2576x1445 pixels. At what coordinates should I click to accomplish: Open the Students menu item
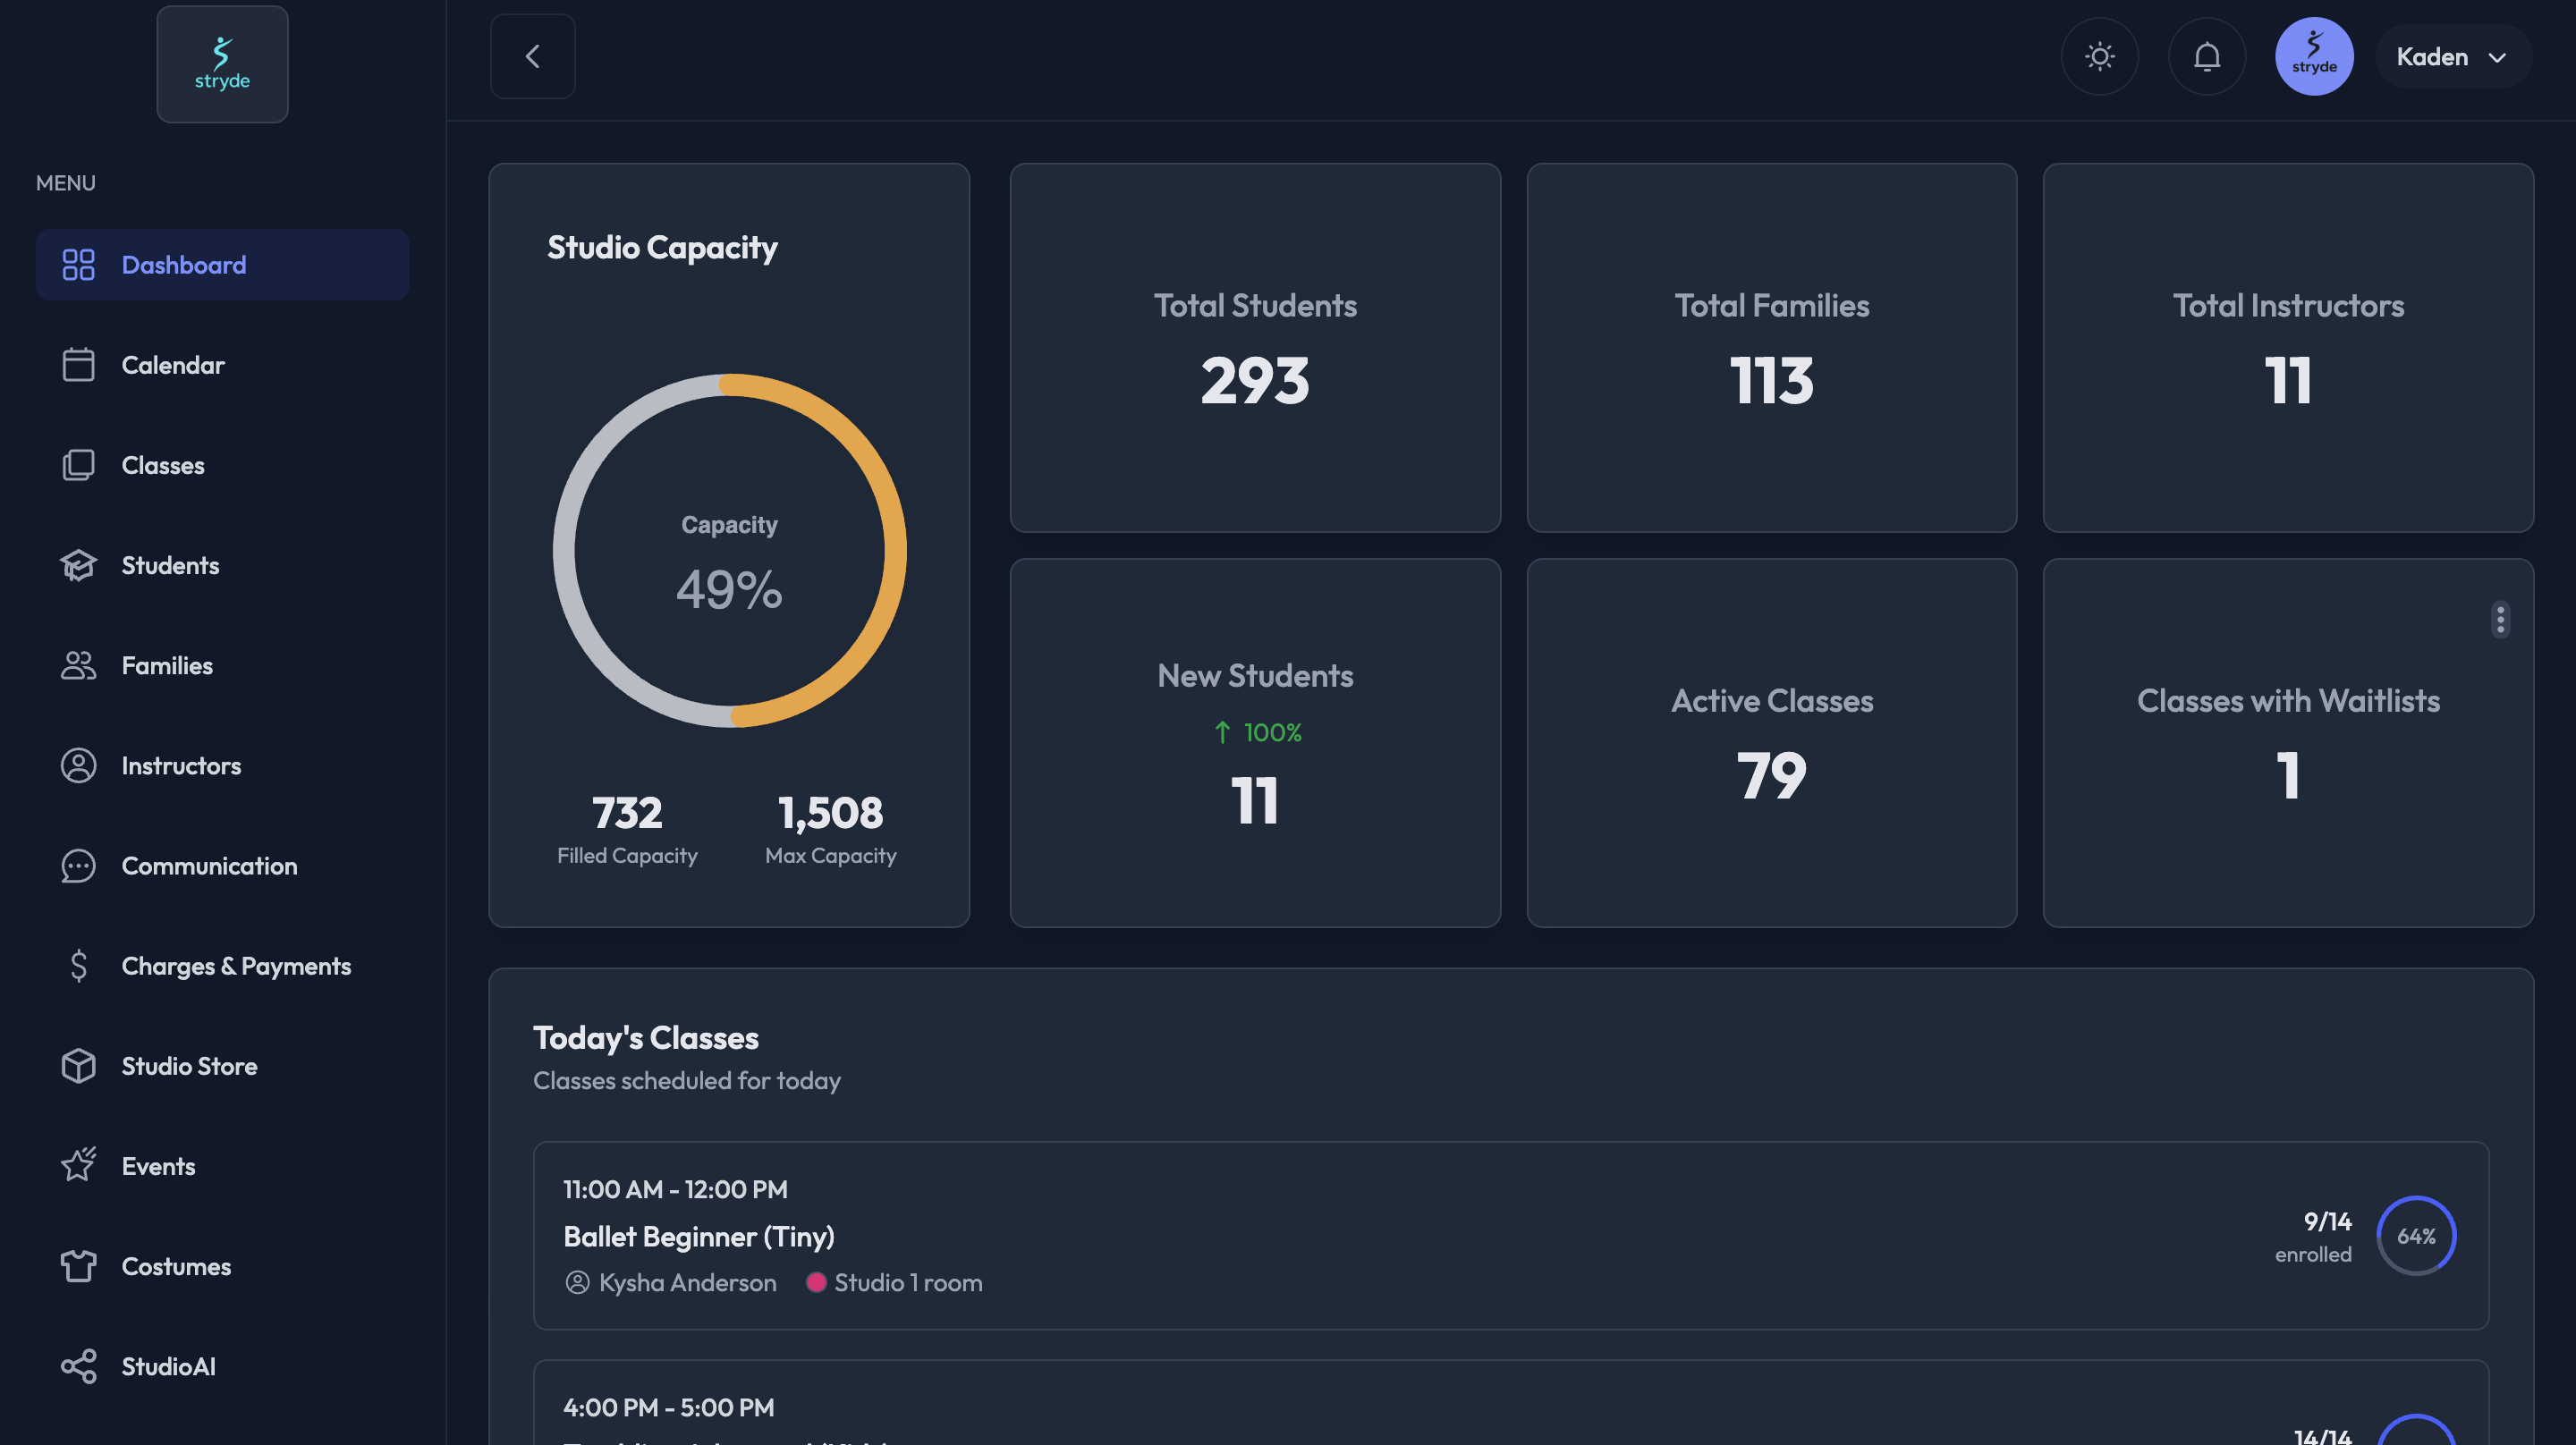(x=222, y=565)
